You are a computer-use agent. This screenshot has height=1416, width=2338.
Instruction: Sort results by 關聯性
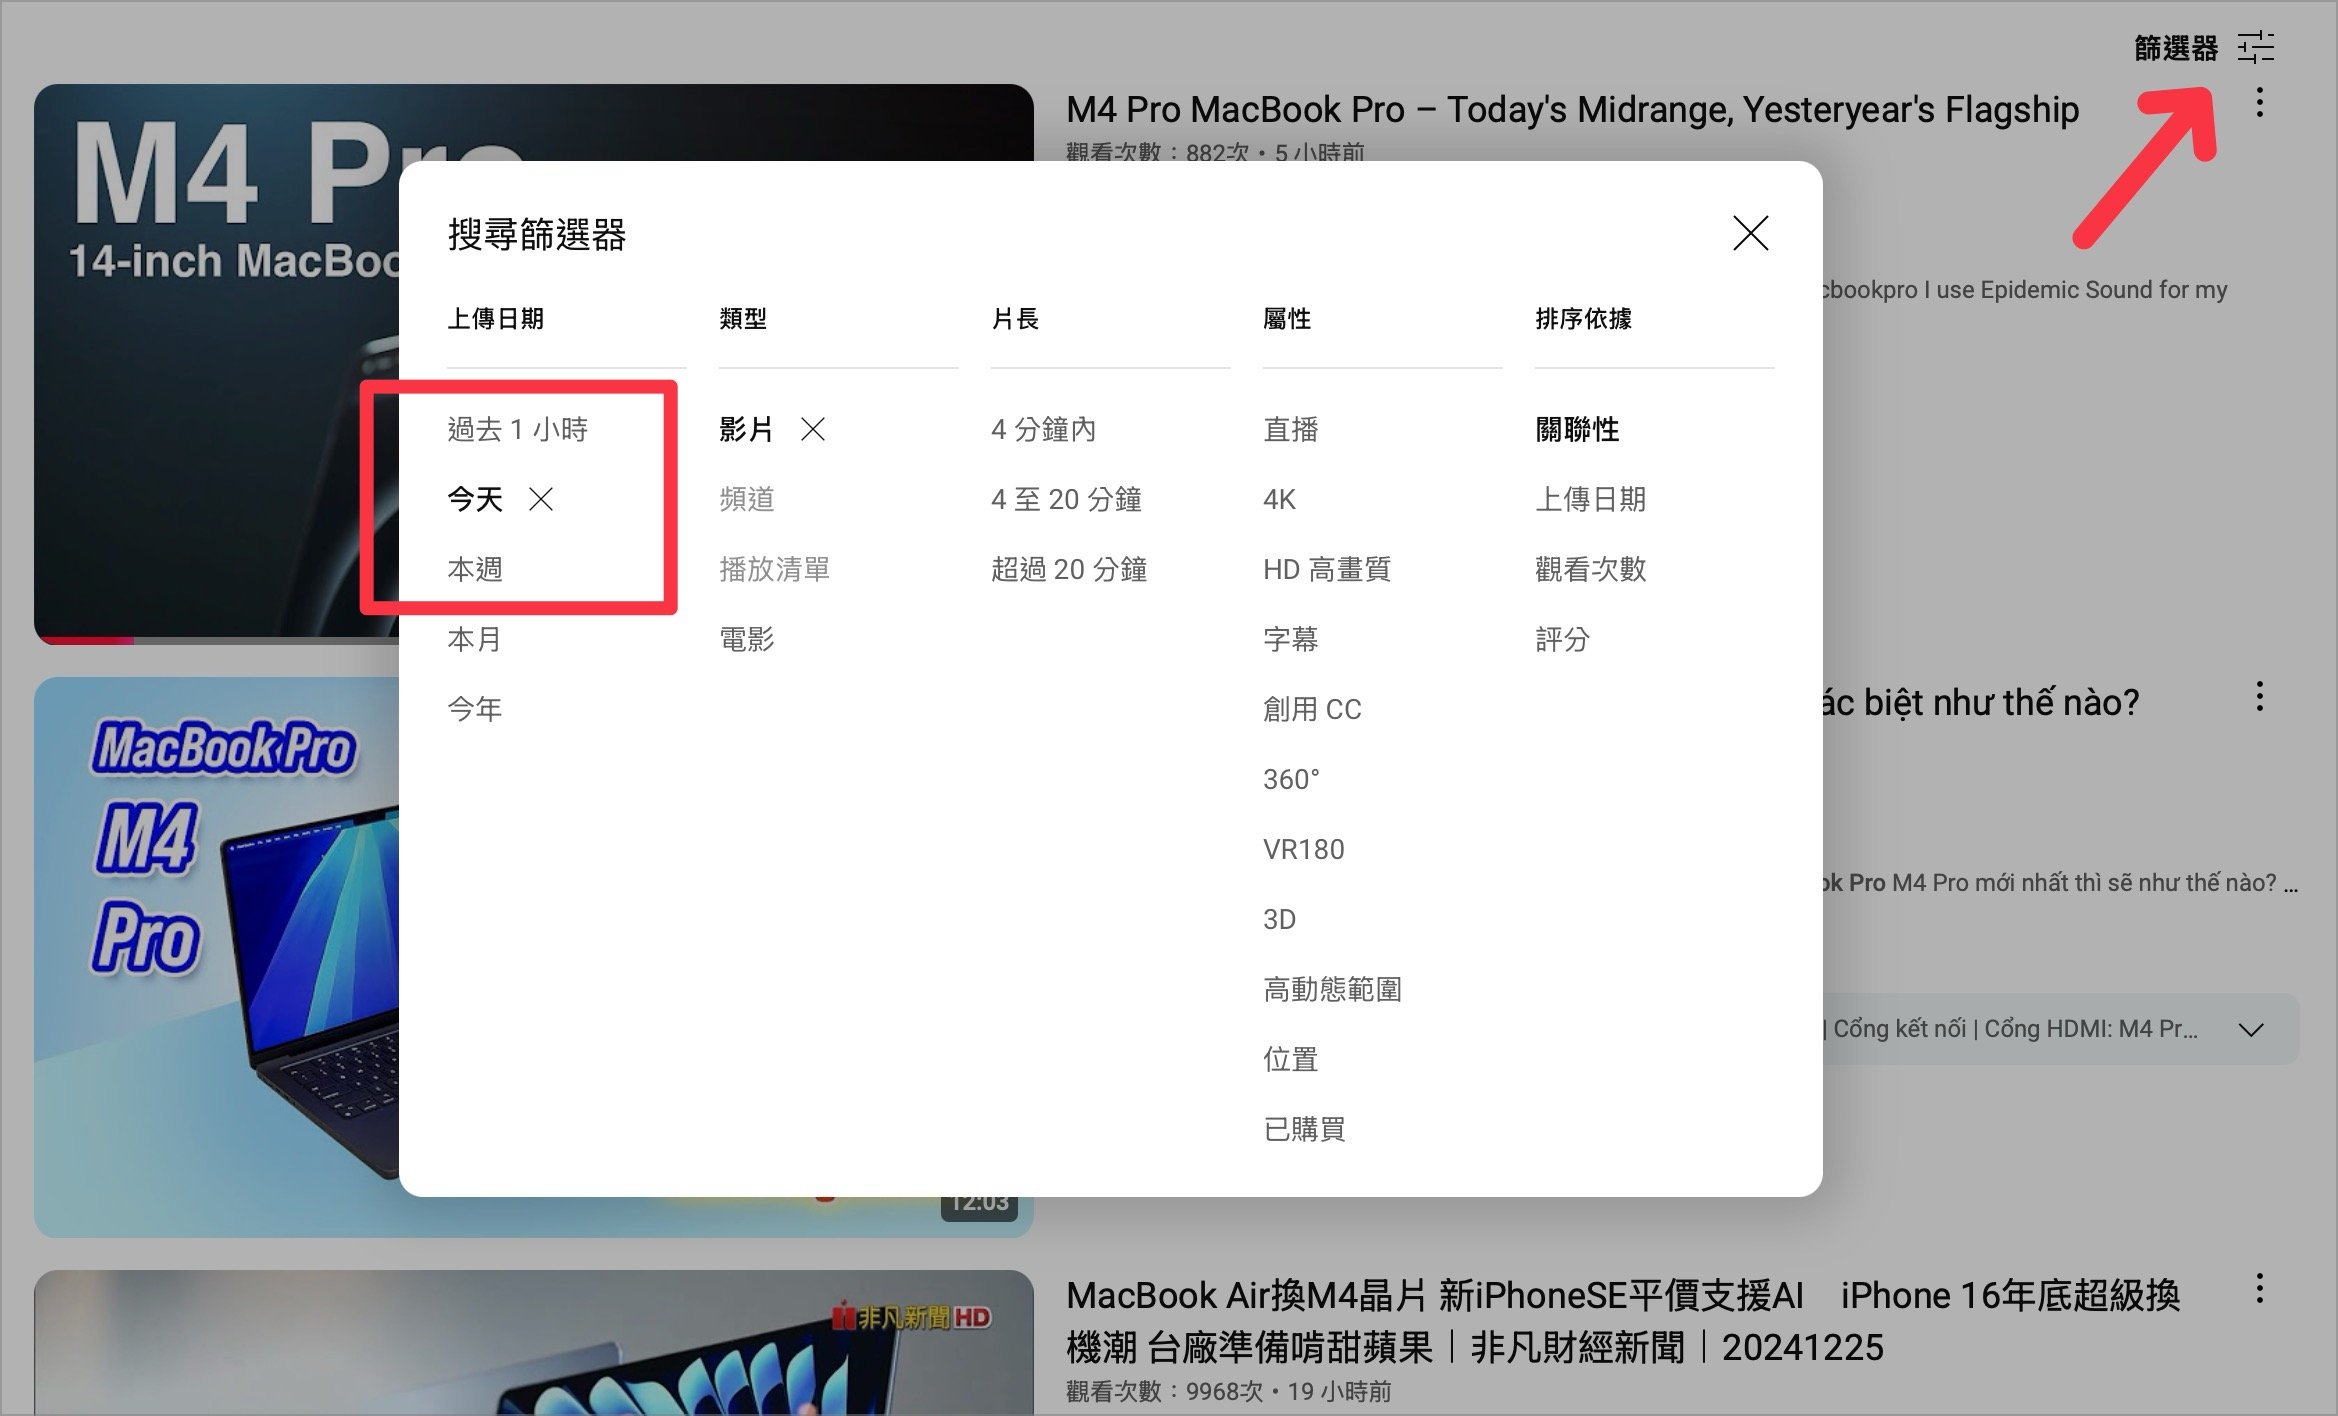pos(1577,429)
